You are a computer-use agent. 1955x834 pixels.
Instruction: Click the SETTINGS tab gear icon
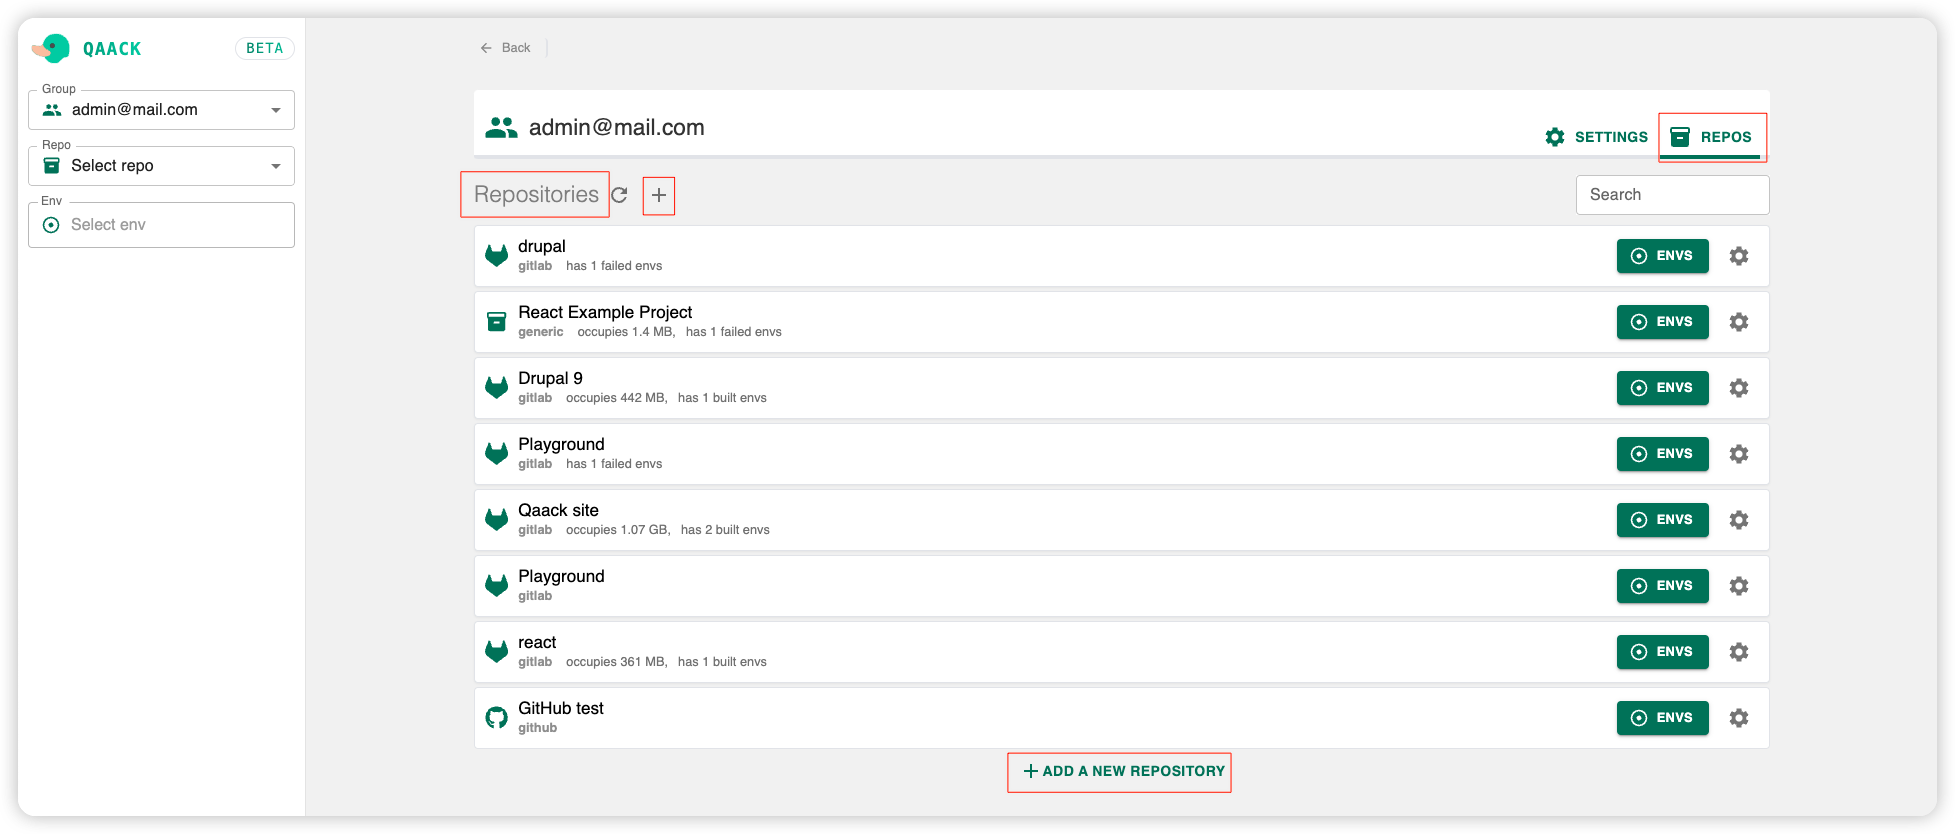click(1555, 137)
